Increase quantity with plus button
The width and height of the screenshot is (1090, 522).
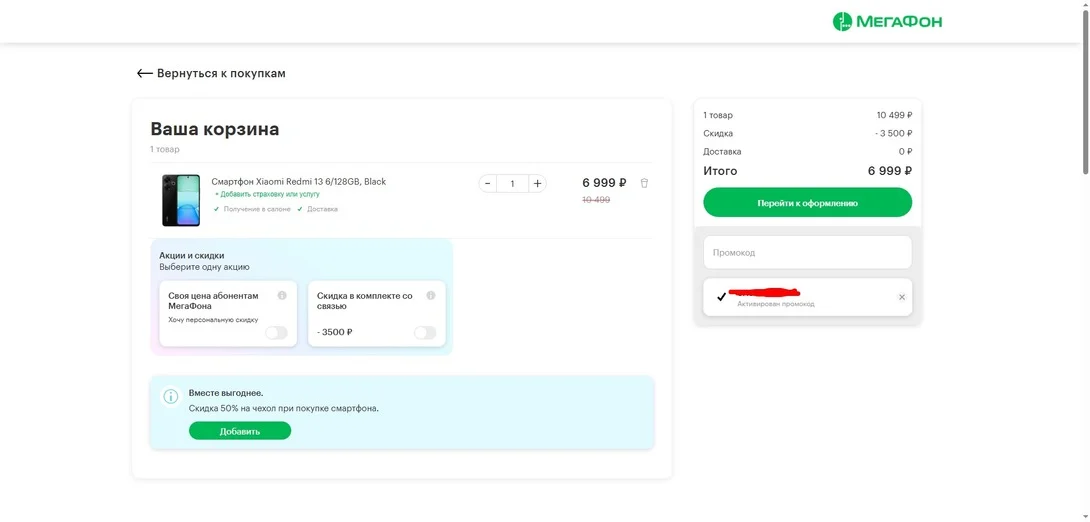tap(537, 183)
